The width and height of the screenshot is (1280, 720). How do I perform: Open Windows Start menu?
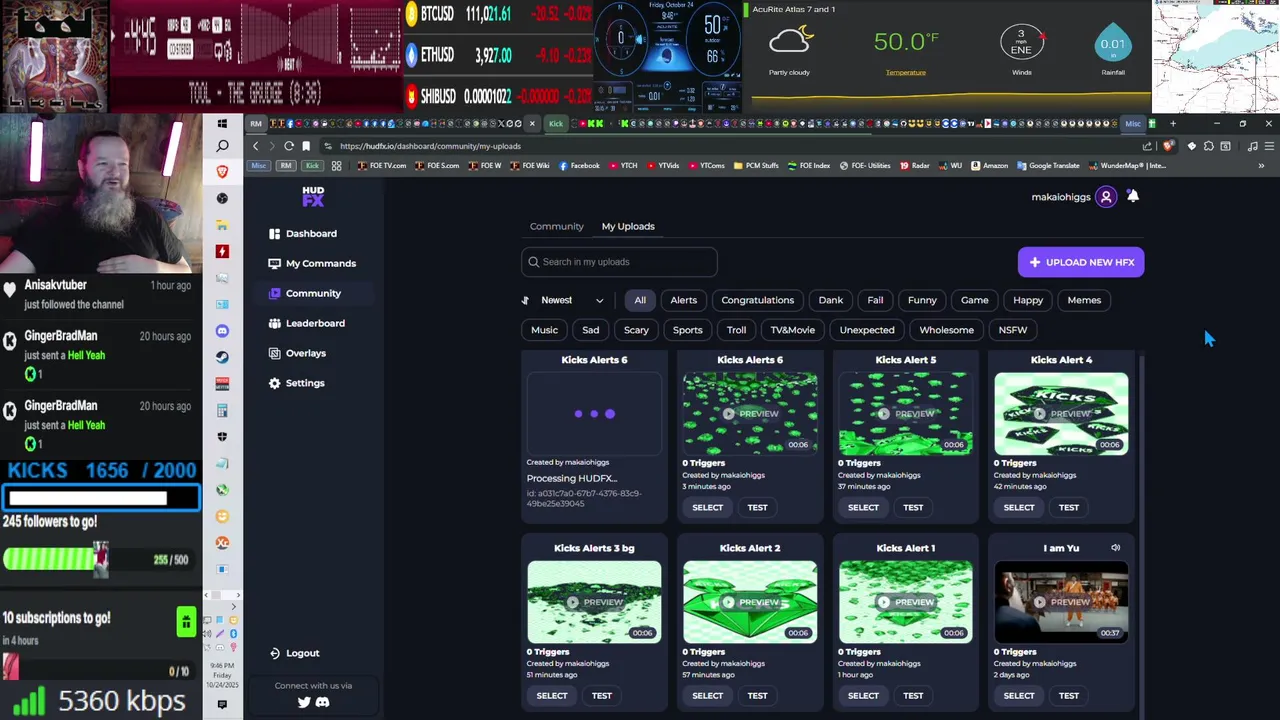(x=222, y=124)
